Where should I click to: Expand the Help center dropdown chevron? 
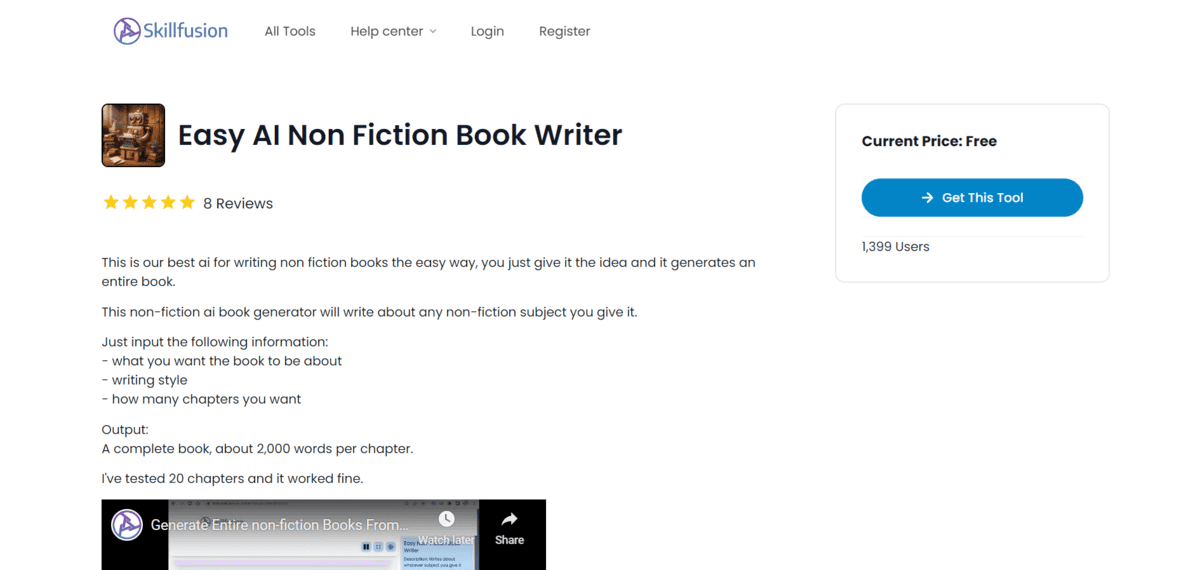tap(433, 32)
